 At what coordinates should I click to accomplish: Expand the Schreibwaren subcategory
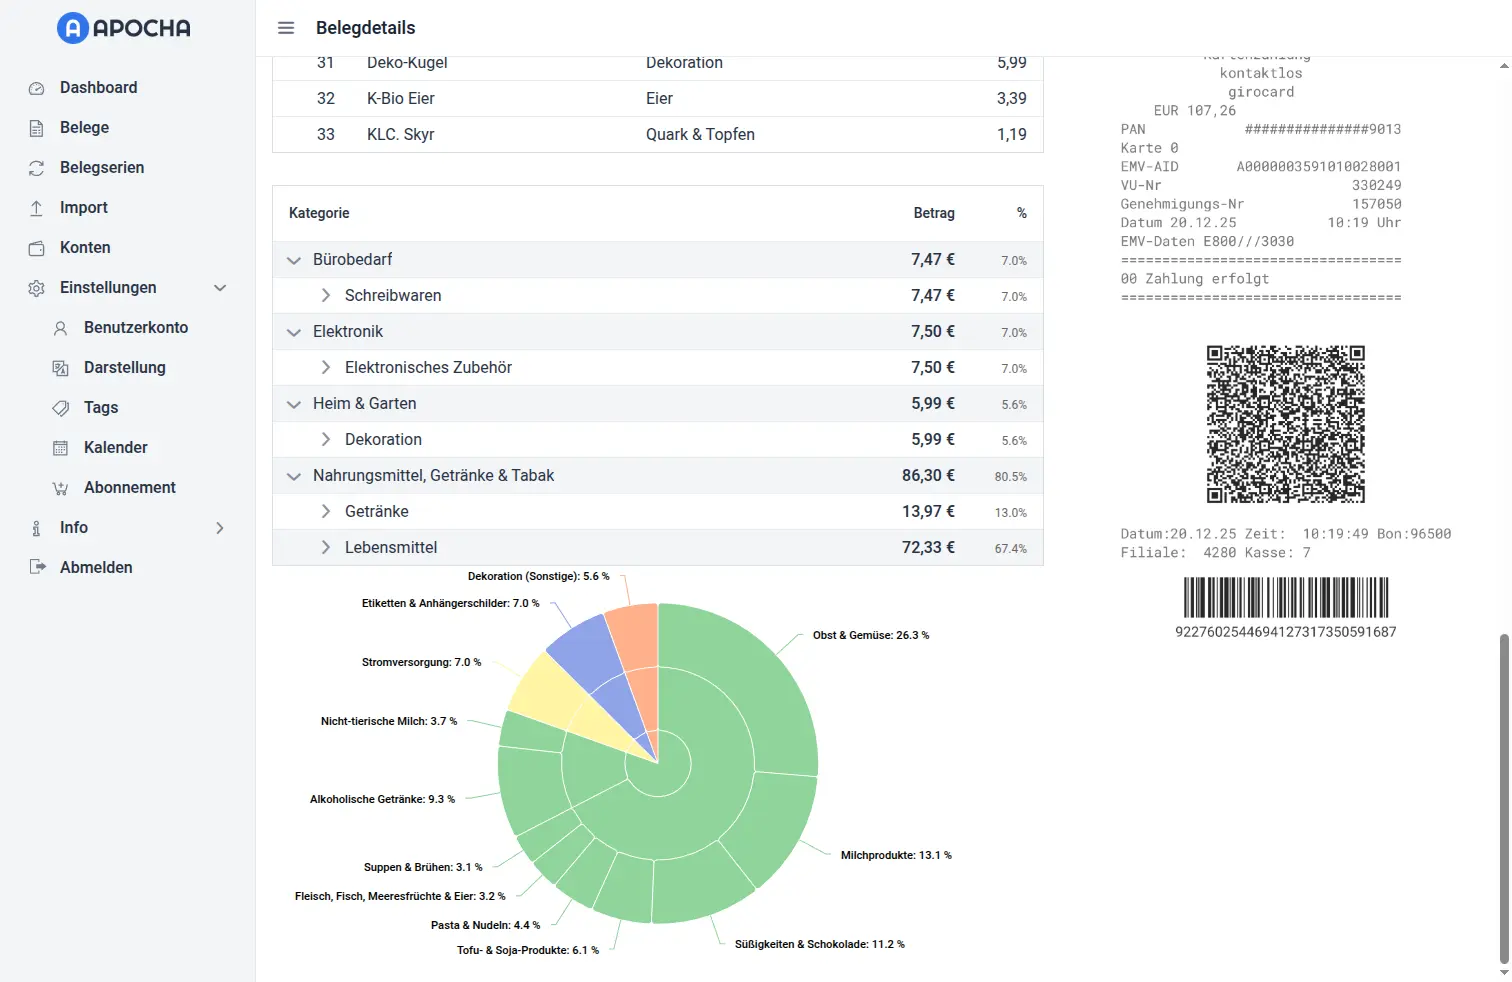pos(326,296)
